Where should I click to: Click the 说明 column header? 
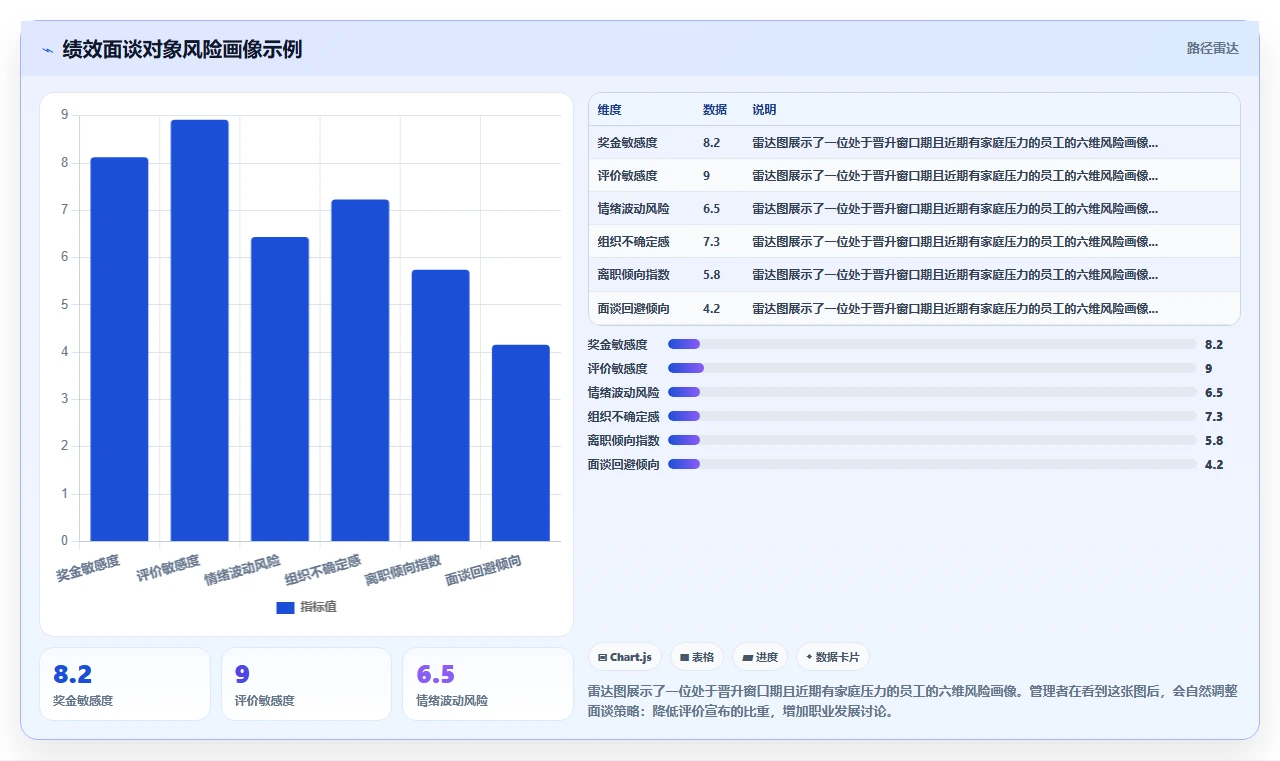765,110
